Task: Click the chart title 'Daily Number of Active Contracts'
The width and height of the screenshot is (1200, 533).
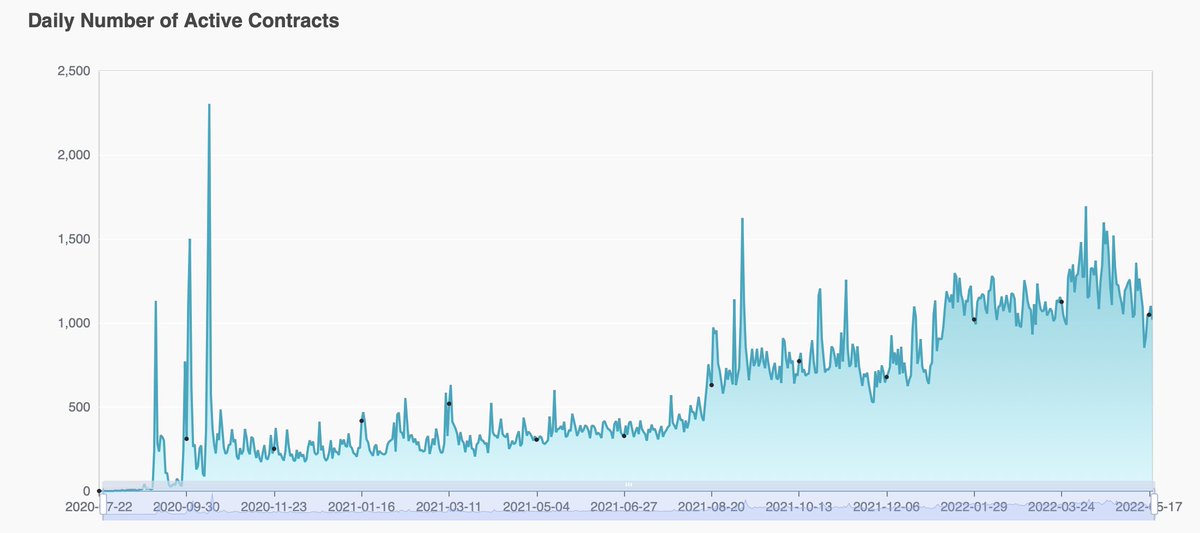Action: pos(183,21)
